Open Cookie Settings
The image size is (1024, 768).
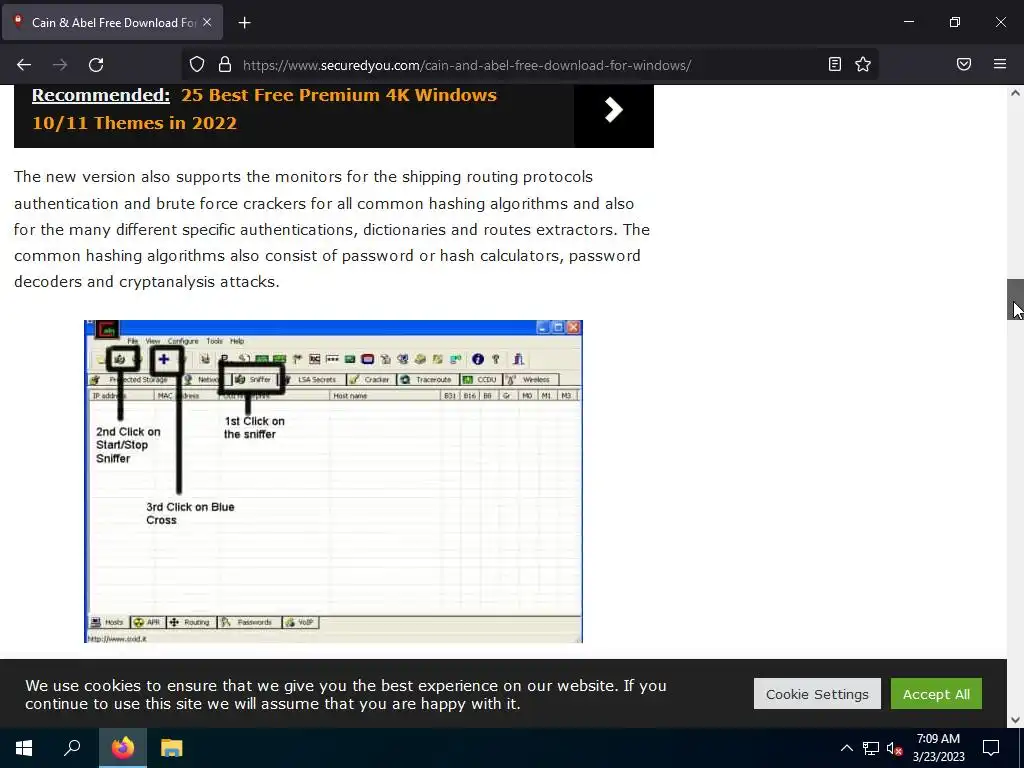[x=817, y=694]
